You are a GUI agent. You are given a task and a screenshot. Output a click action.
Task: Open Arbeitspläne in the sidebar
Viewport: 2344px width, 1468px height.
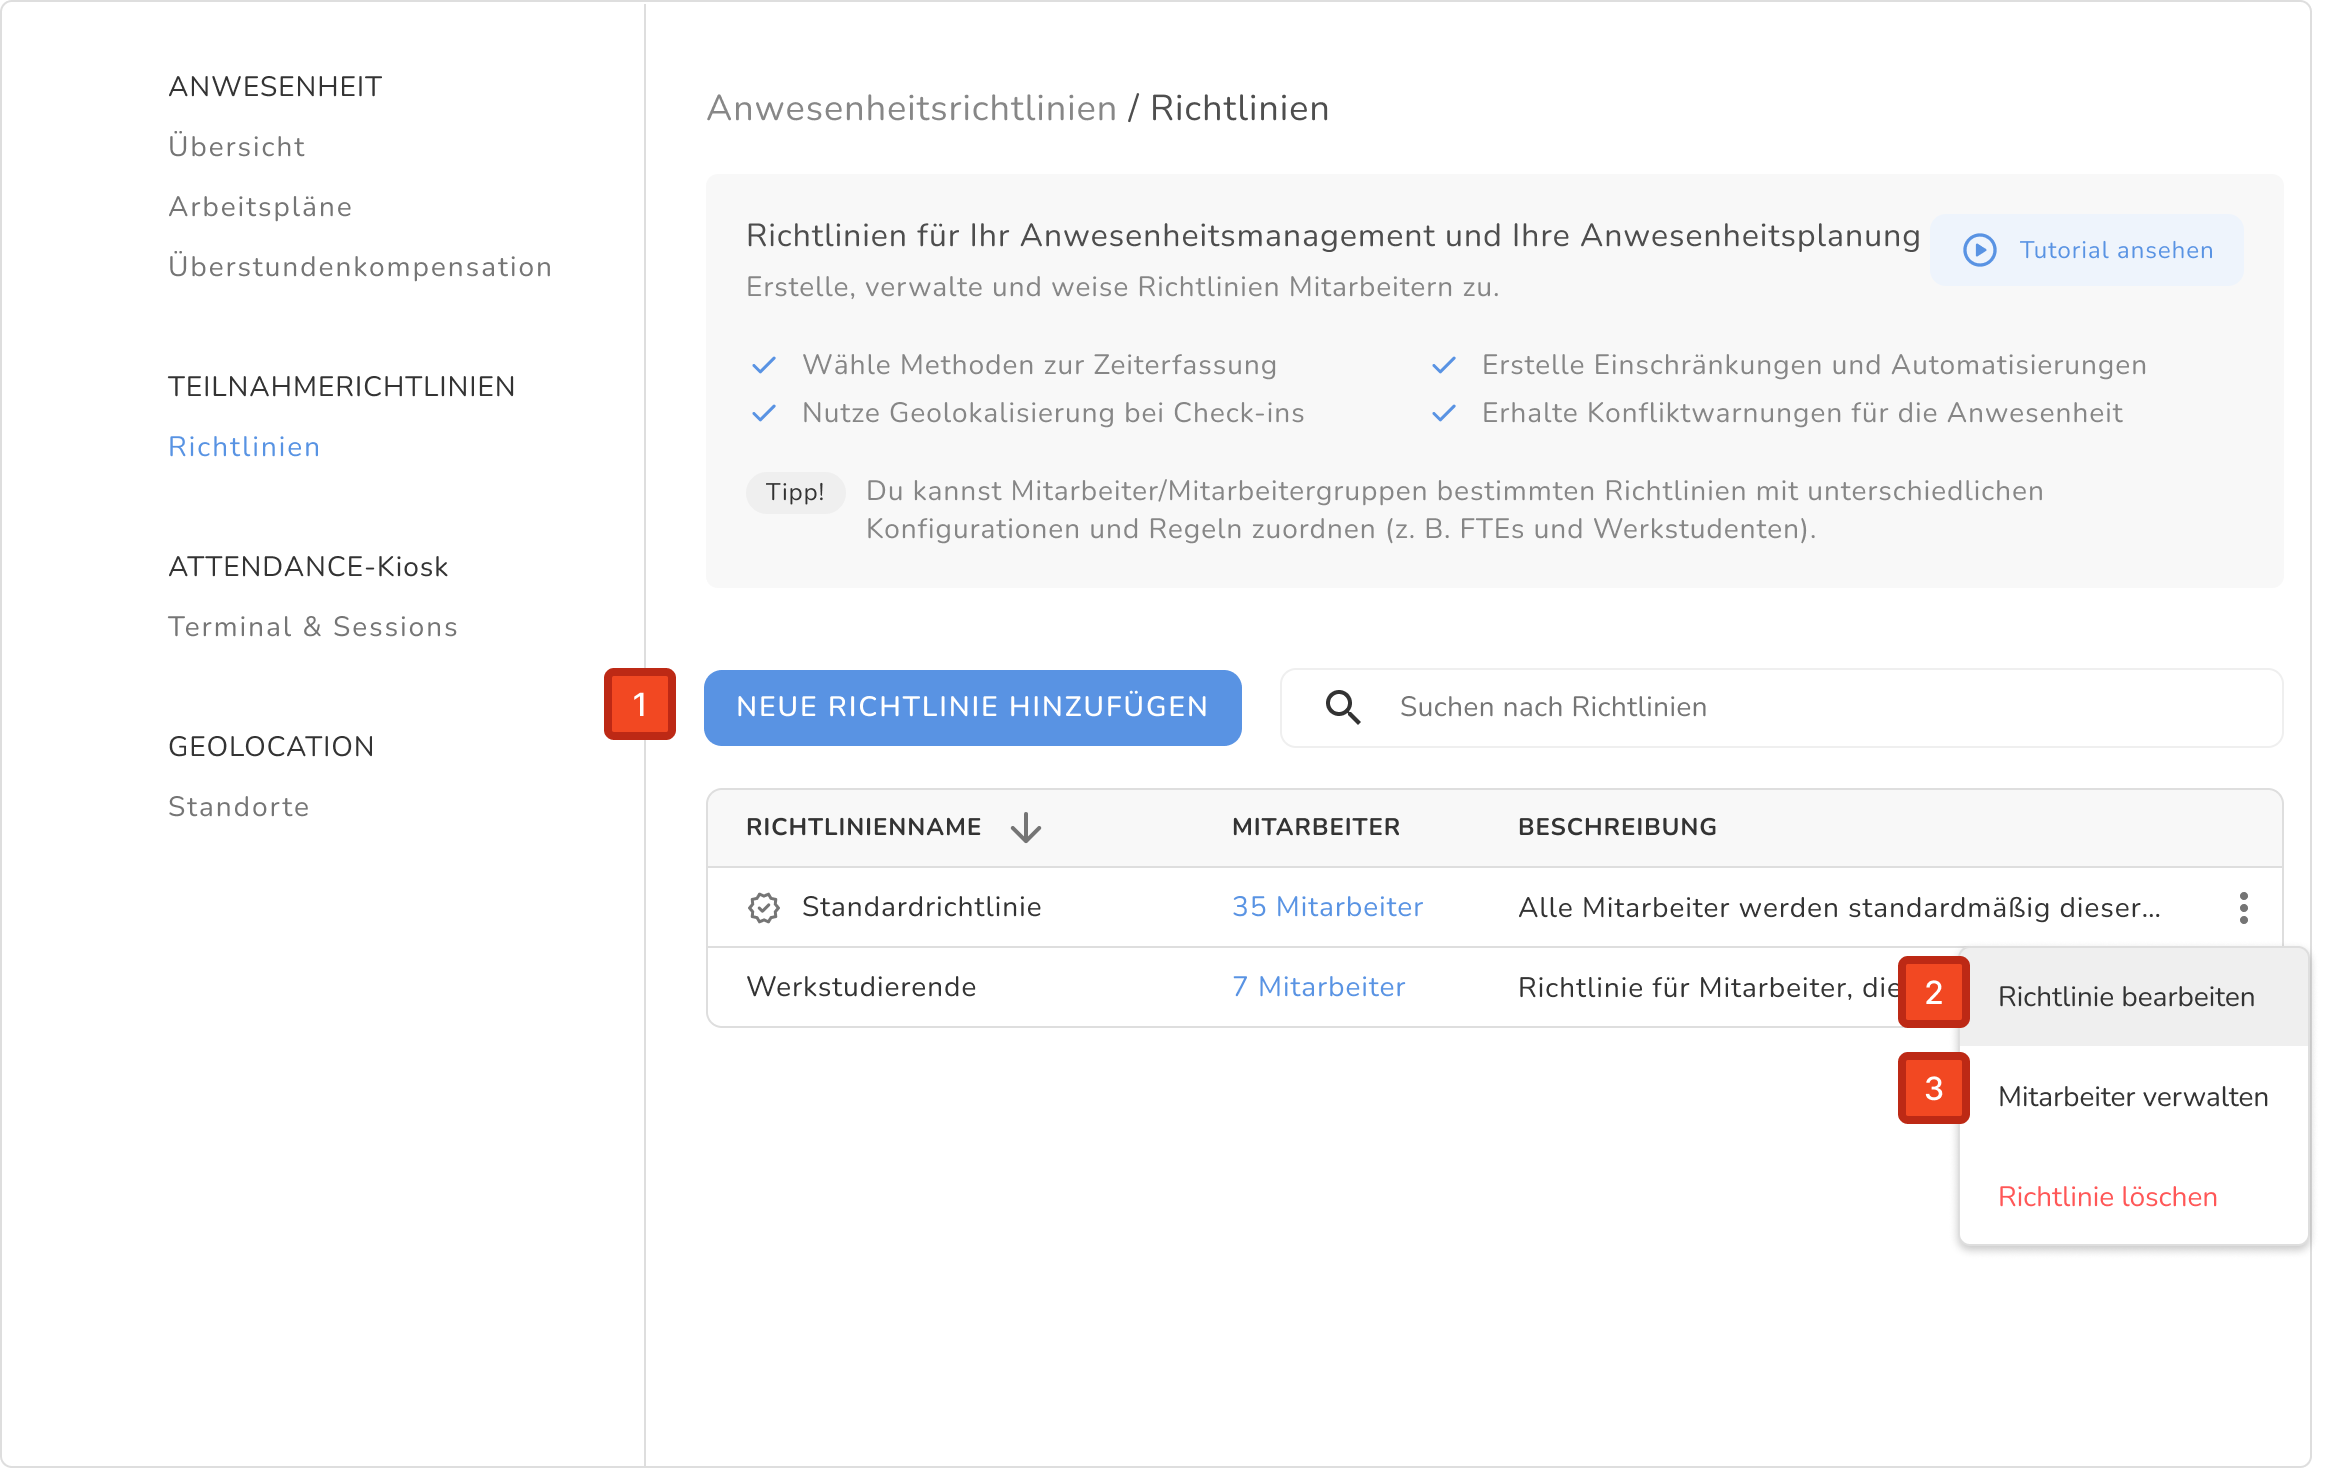pos(260,207)
